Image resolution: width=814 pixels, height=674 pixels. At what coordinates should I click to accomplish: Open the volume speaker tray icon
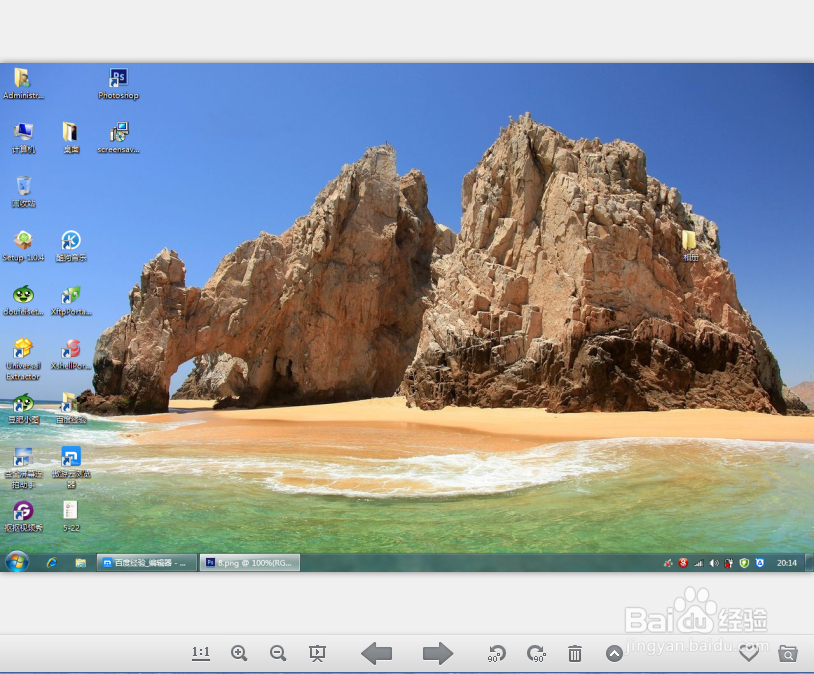tap(714, 563)
